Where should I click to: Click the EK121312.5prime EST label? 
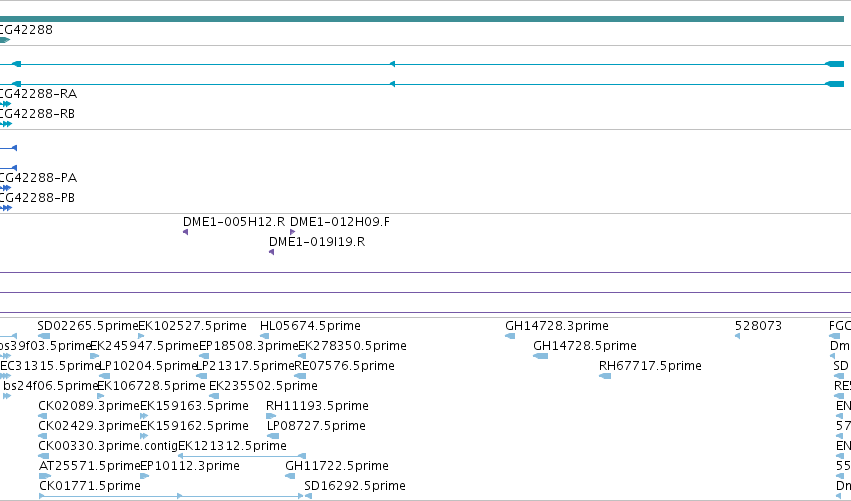point(232,446)
